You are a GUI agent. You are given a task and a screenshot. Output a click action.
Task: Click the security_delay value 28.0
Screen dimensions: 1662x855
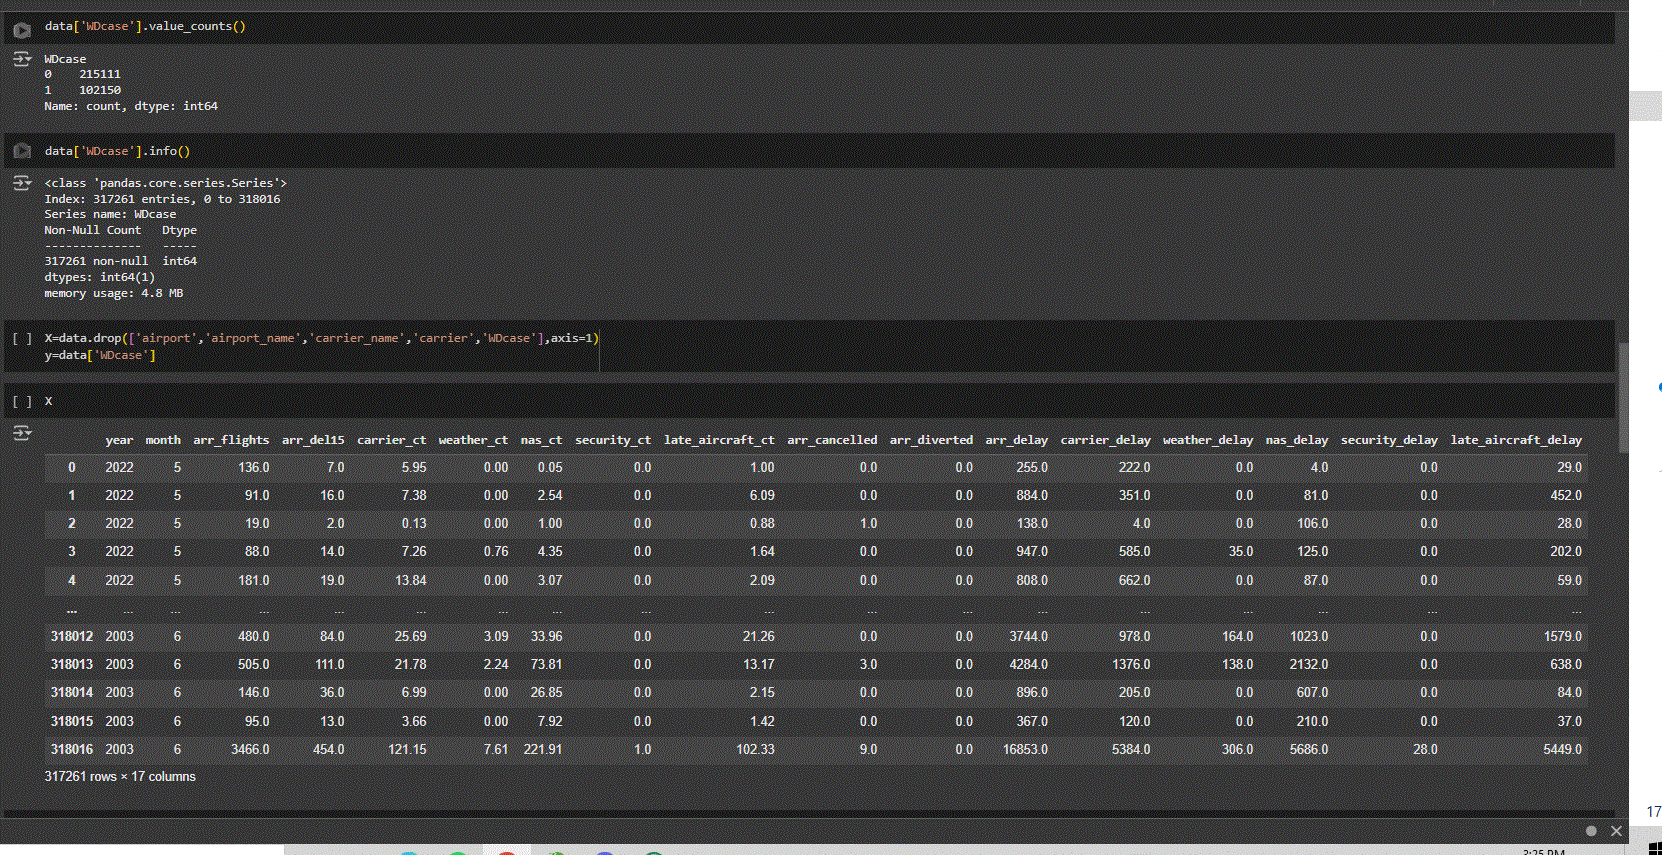(x=1425, y=749)
